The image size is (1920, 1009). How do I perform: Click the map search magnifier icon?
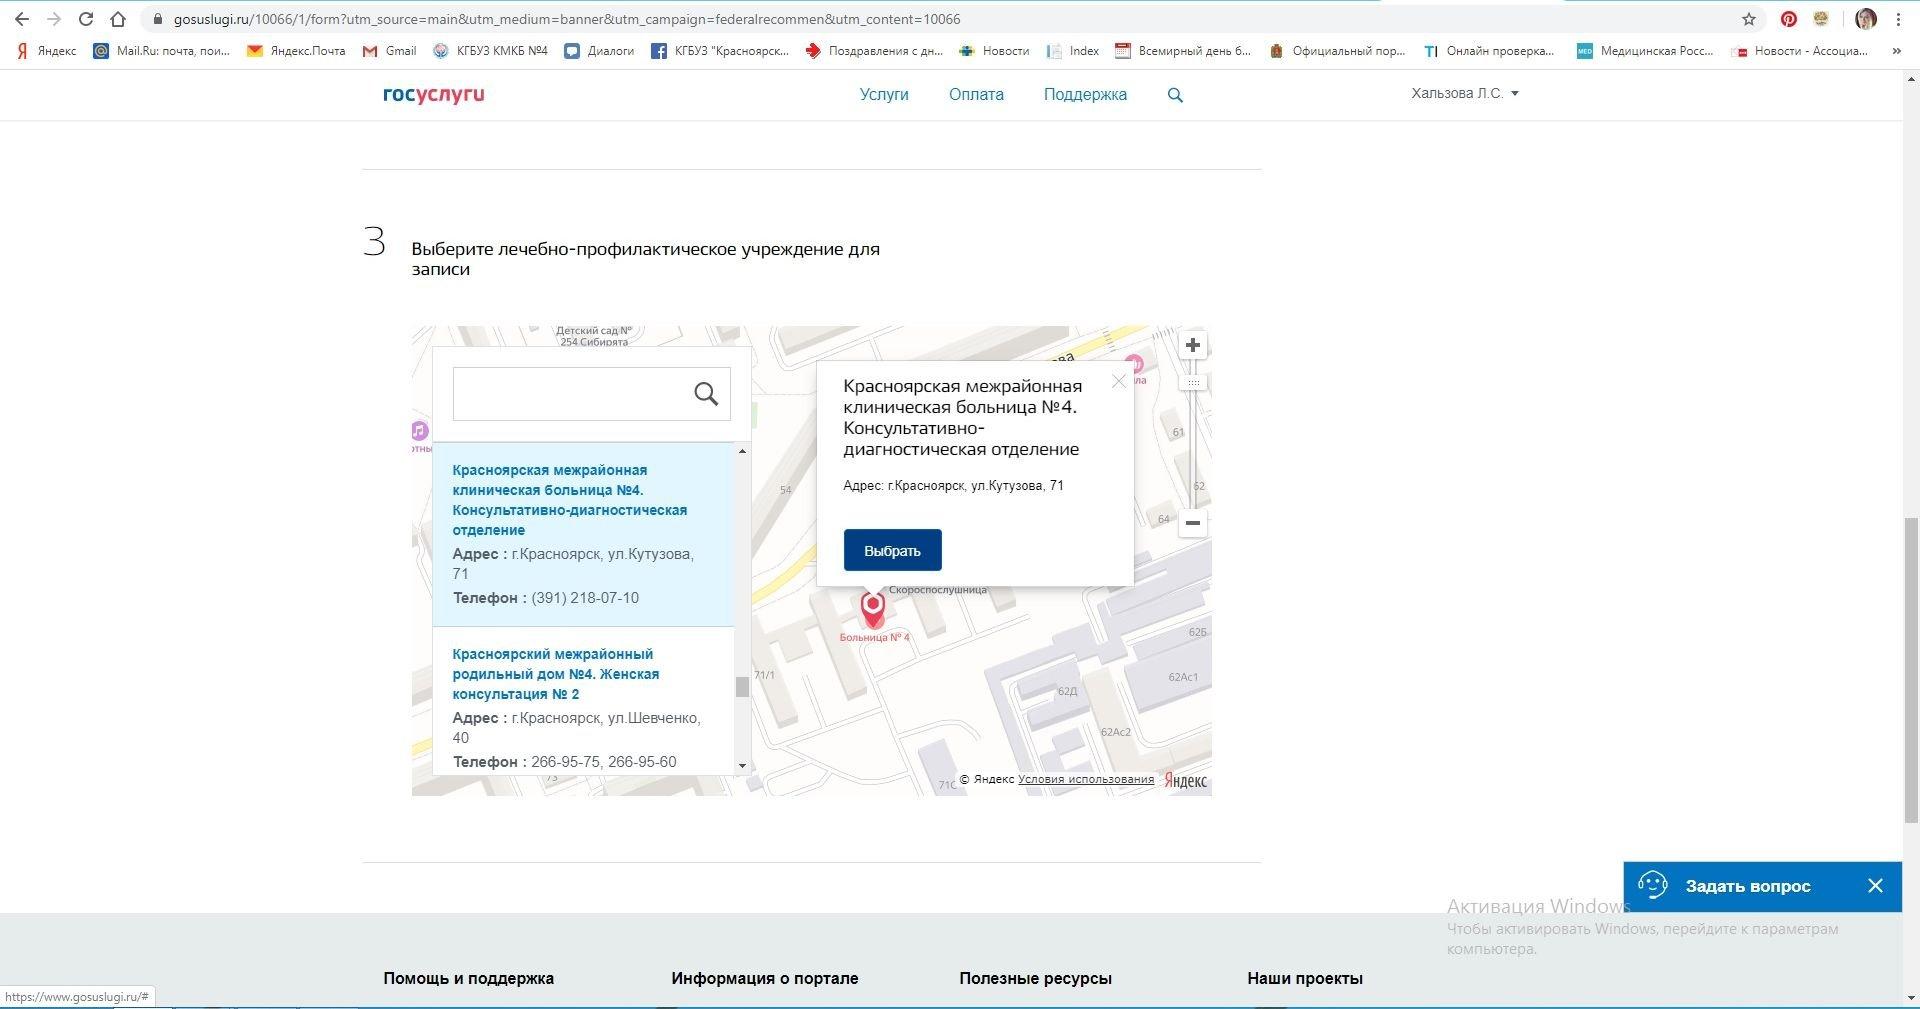pos(706,394)
